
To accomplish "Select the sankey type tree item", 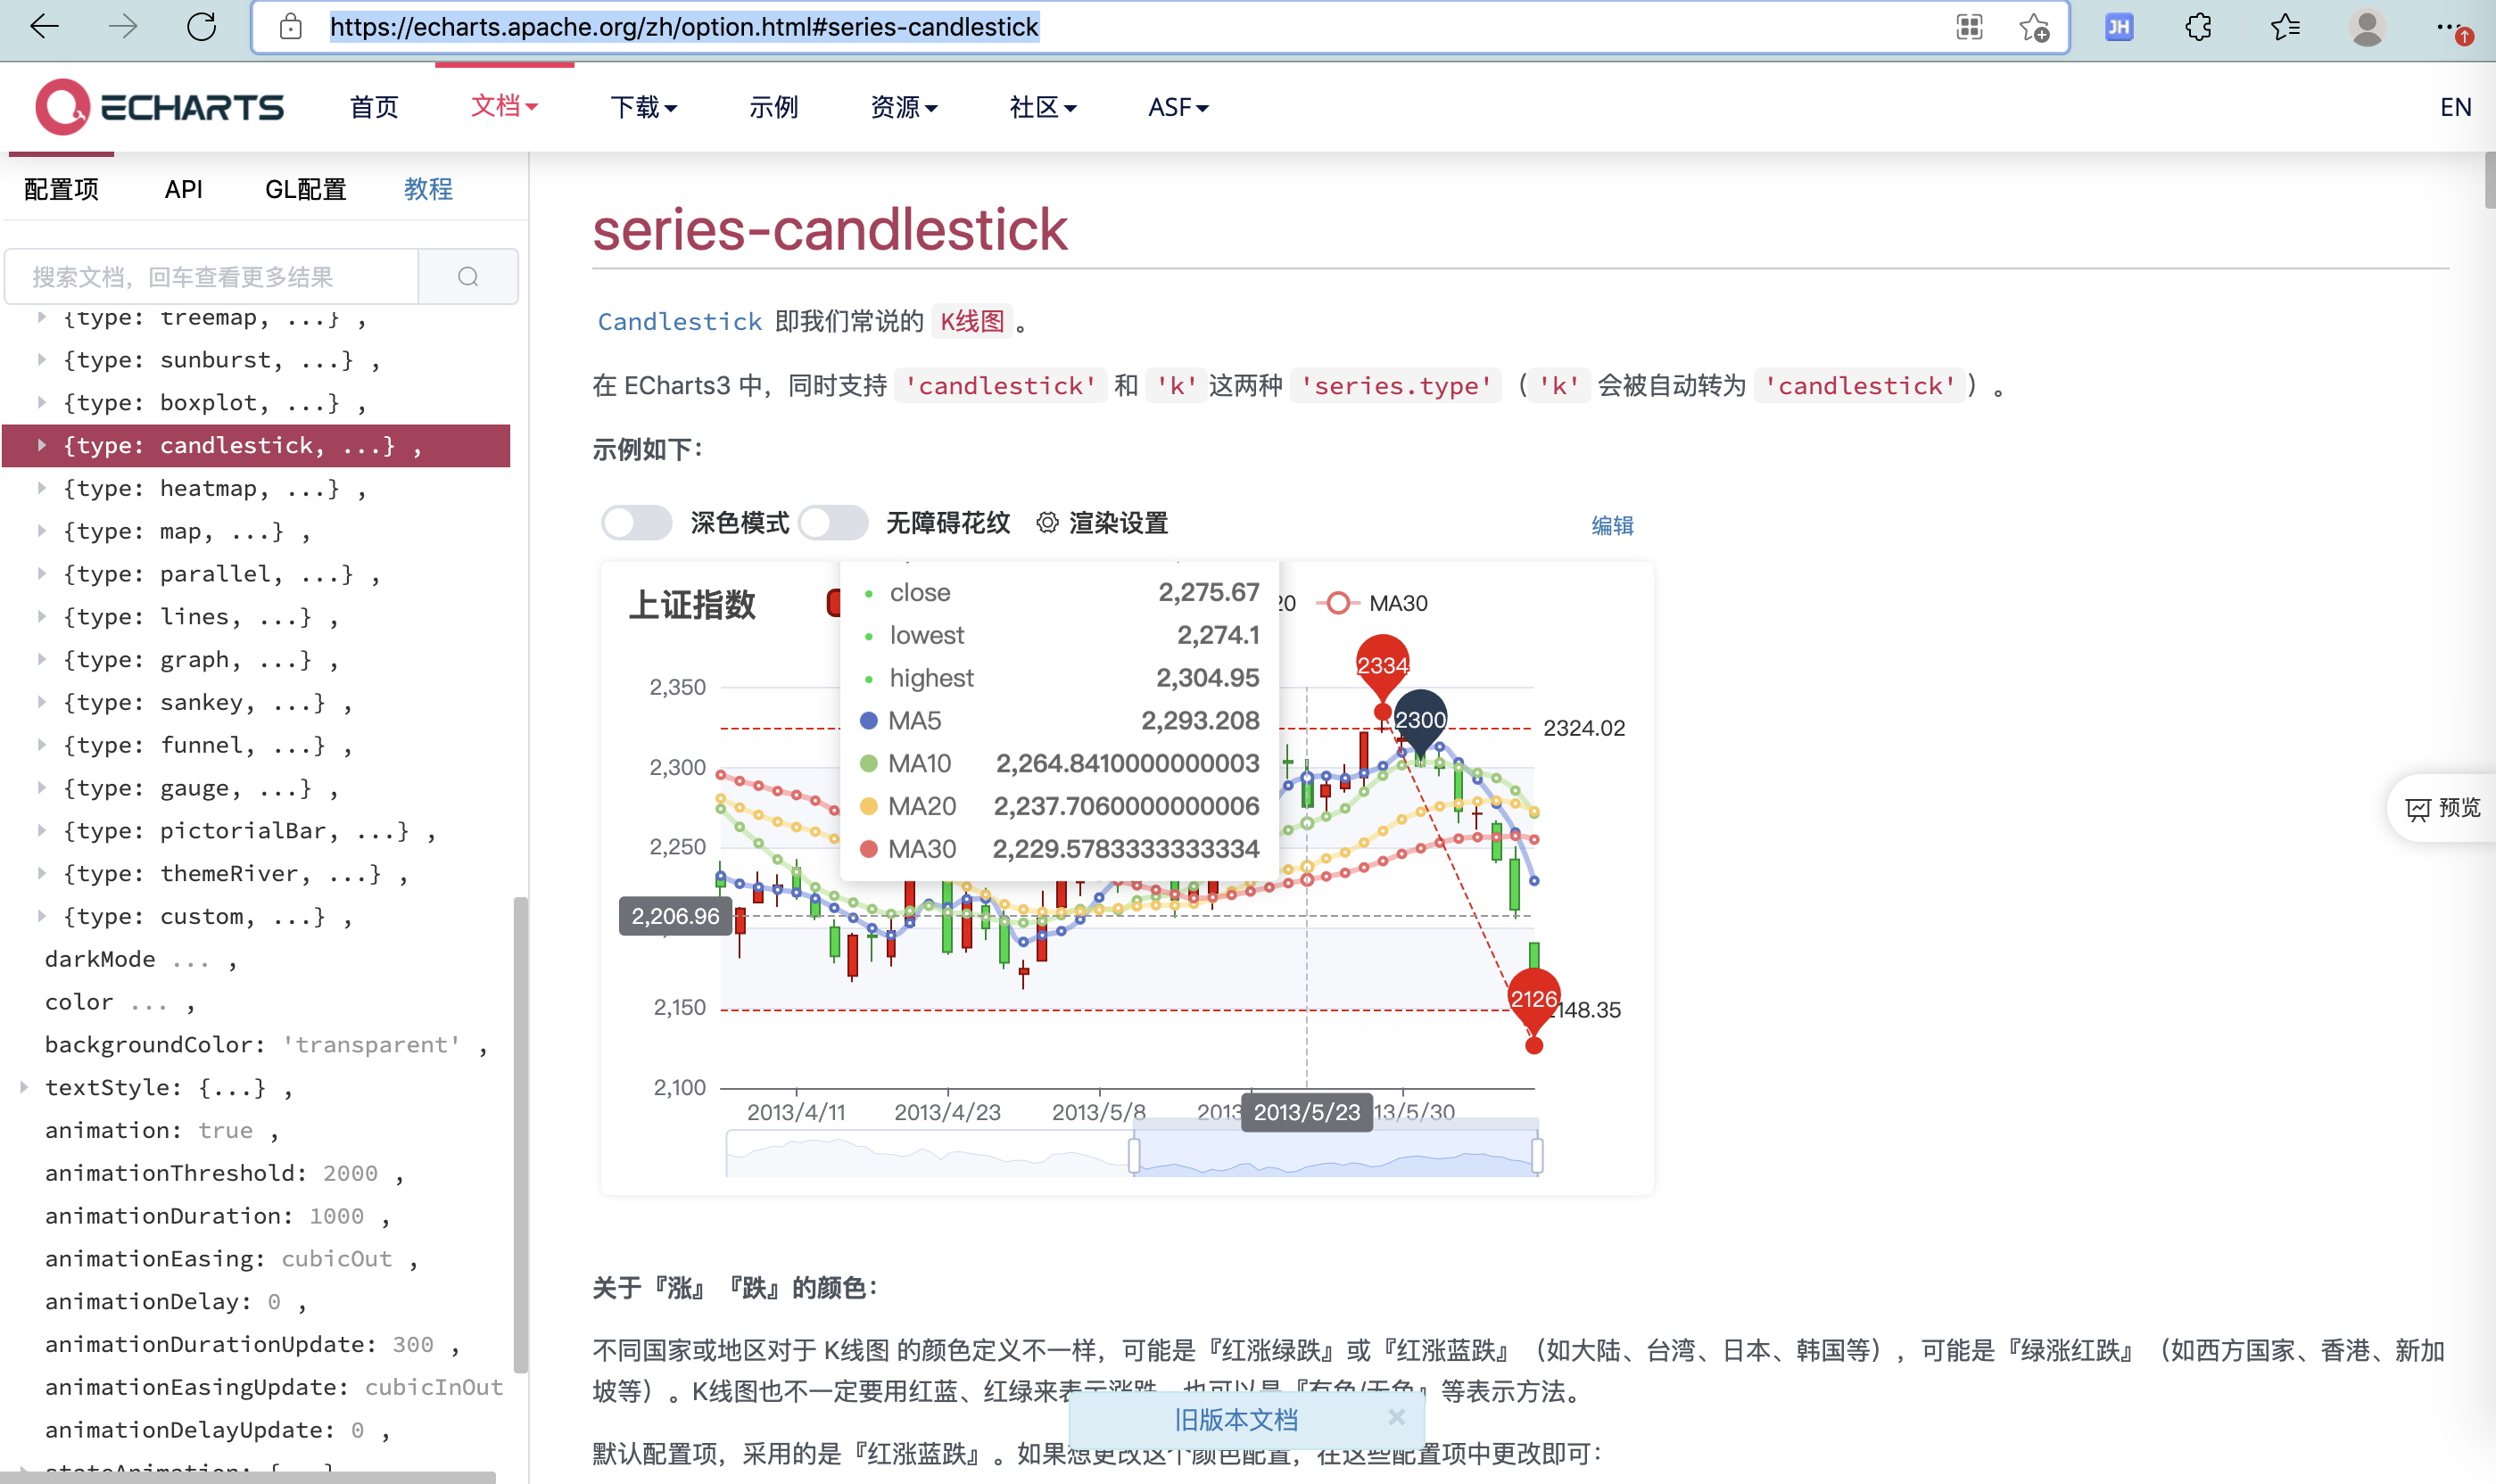I will tap(207, 702).
